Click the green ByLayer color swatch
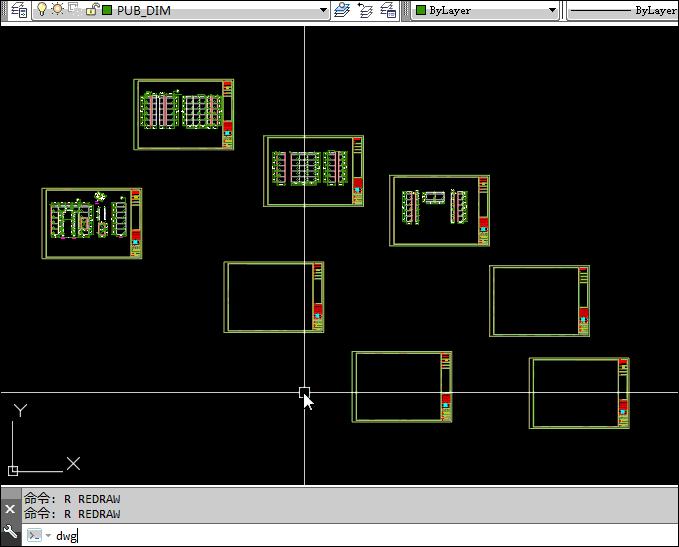This screenshot has width=679, height=547. (x=420, y=10)
